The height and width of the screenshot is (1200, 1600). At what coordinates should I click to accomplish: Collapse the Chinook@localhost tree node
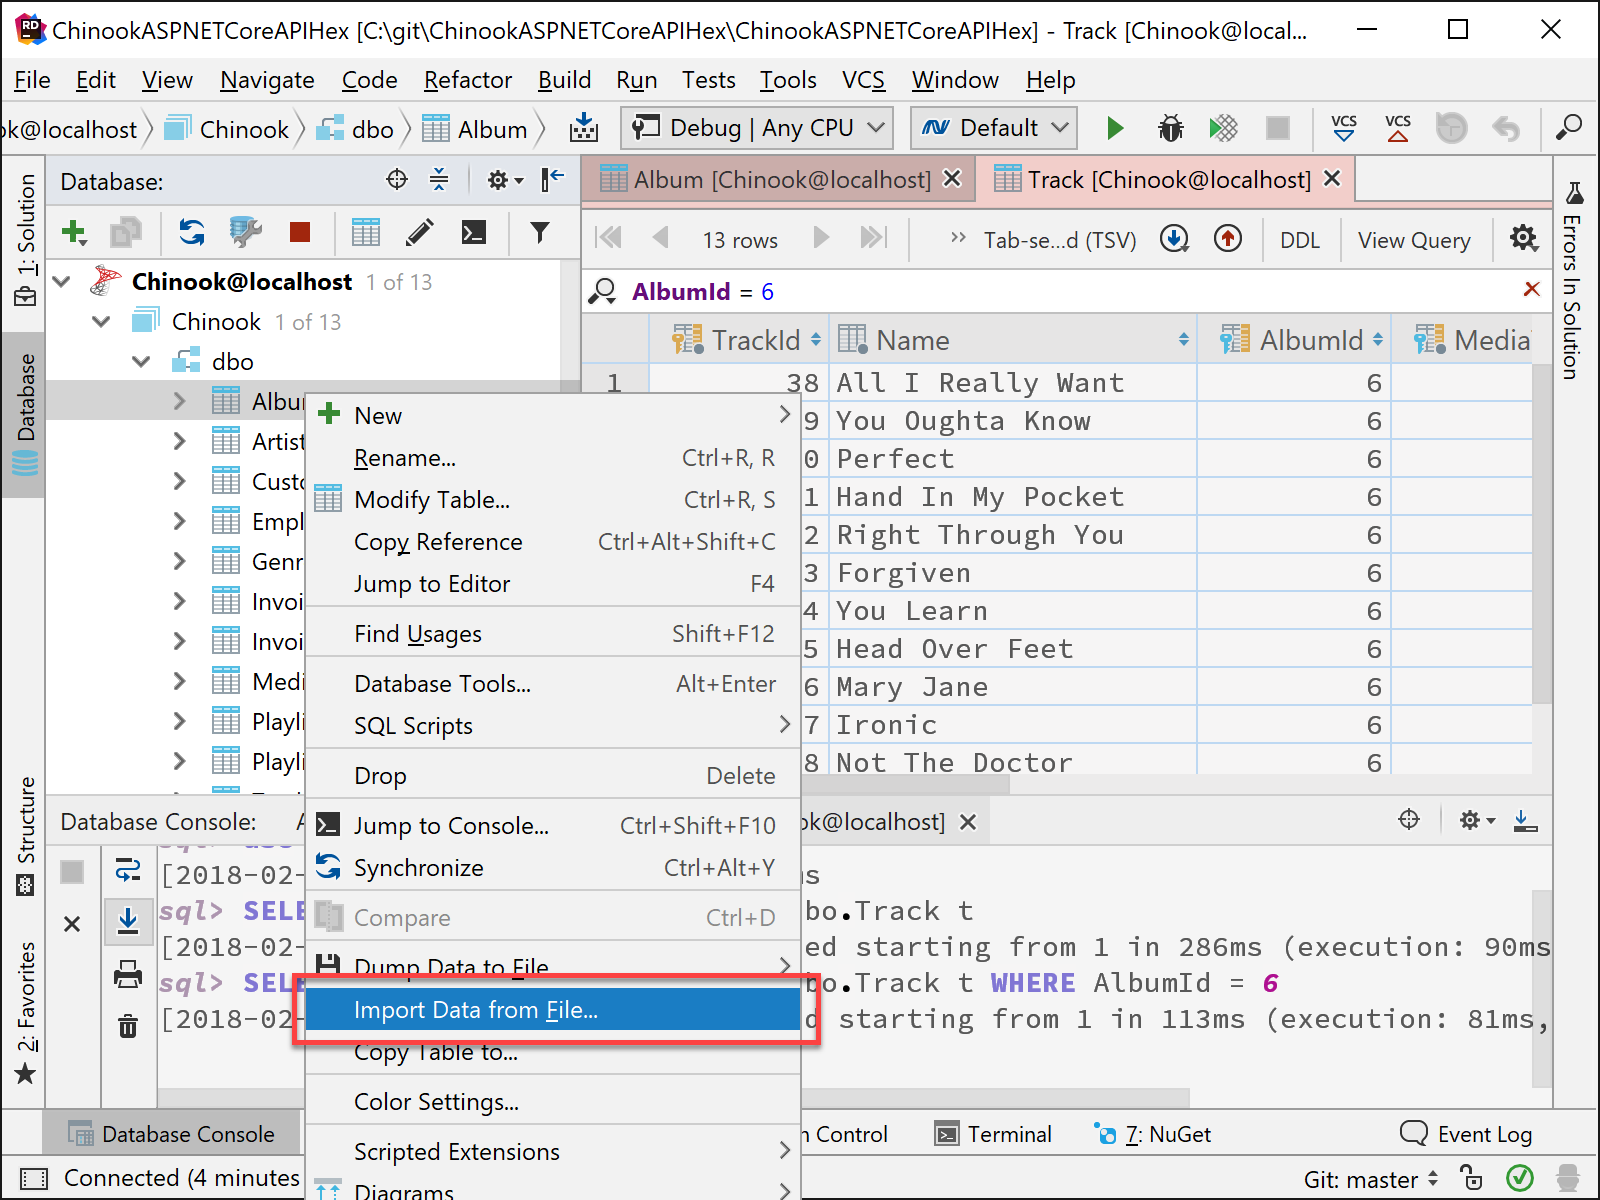tap(62, 282)
